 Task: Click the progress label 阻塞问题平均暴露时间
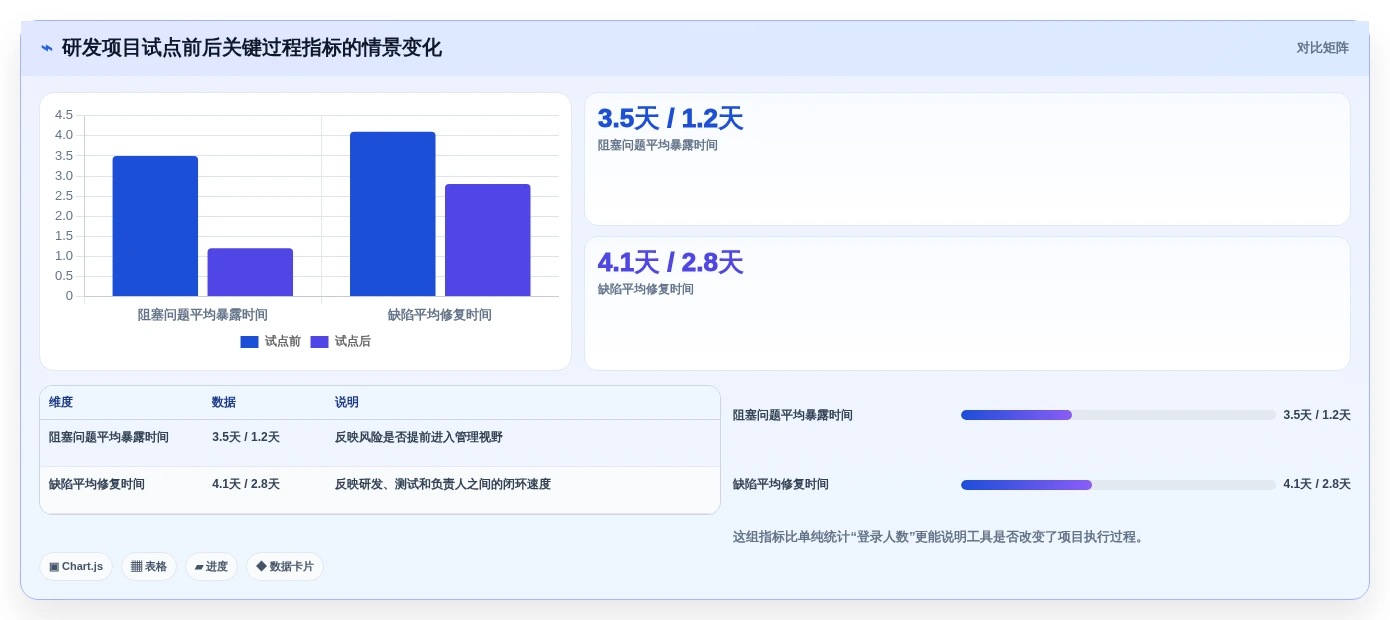coord(793,415)
